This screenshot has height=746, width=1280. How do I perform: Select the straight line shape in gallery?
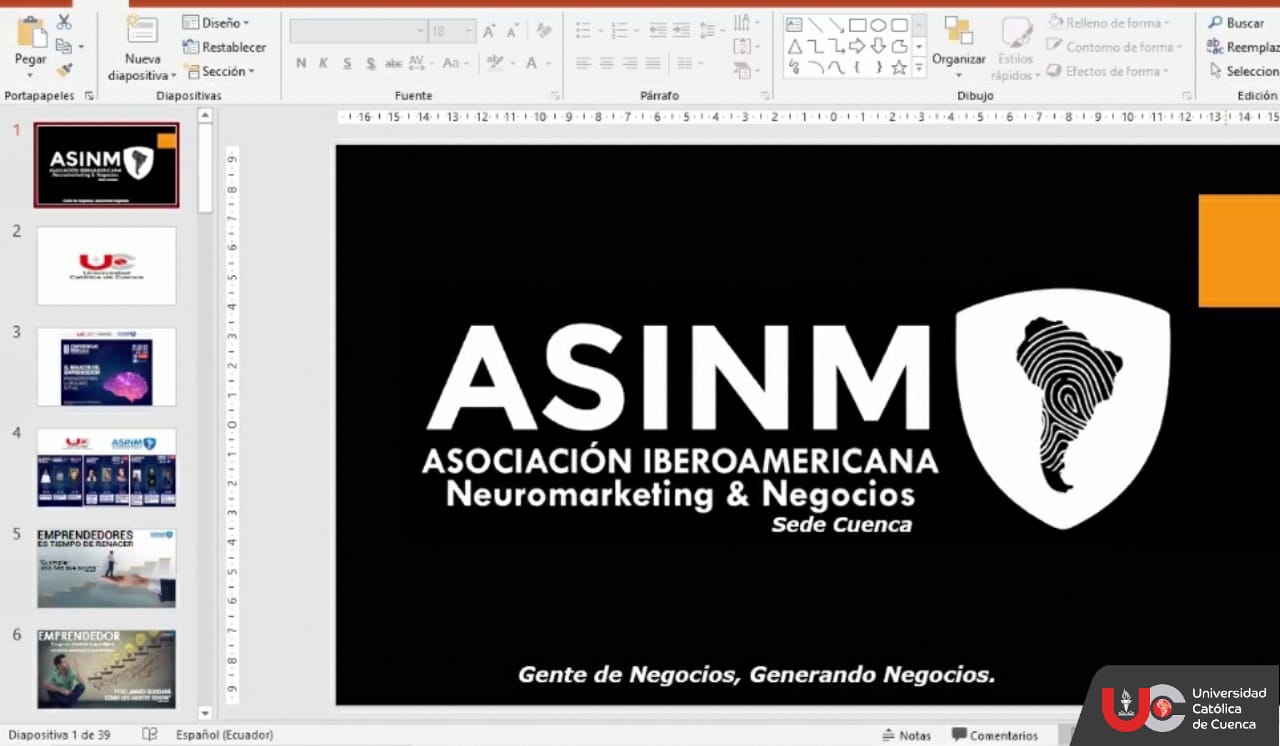(815, 25)
